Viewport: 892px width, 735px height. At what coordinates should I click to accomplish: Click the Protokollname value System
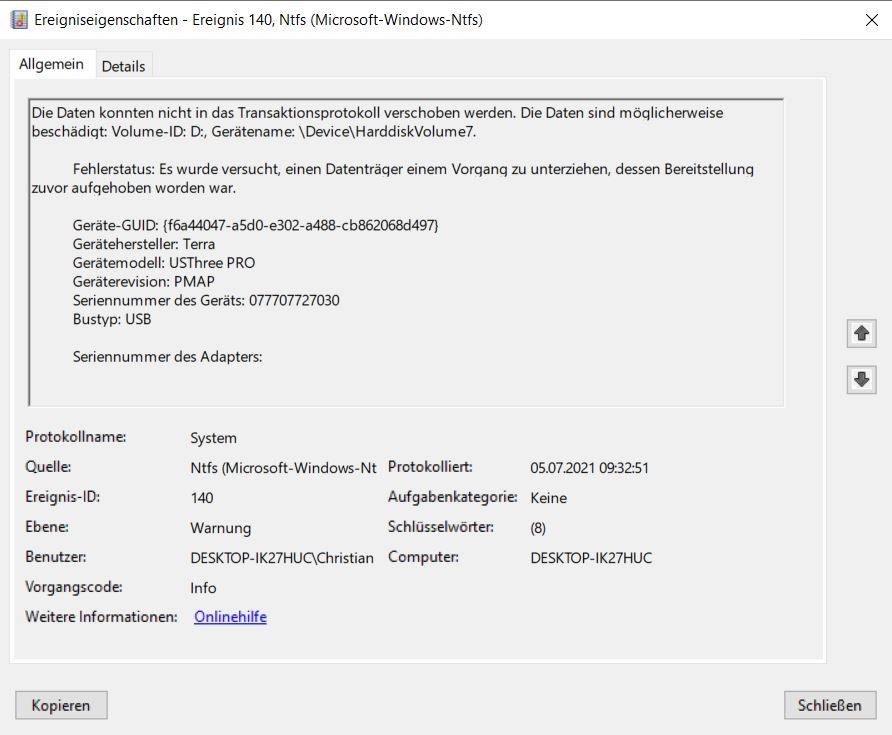point(213,438)
